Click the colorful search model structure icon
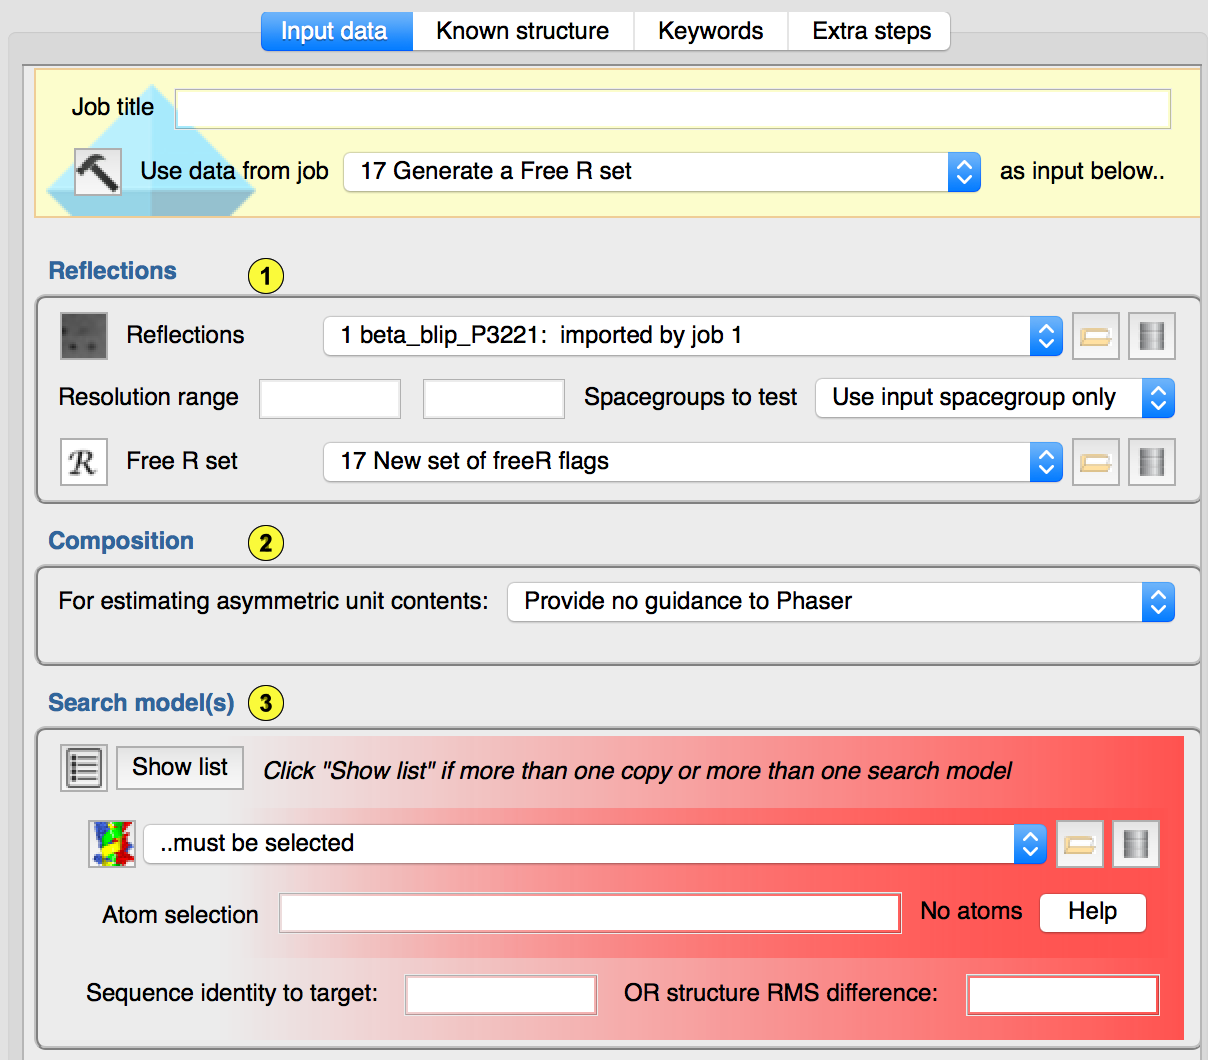This screenshot has height=1060, width=1208. 112,844
